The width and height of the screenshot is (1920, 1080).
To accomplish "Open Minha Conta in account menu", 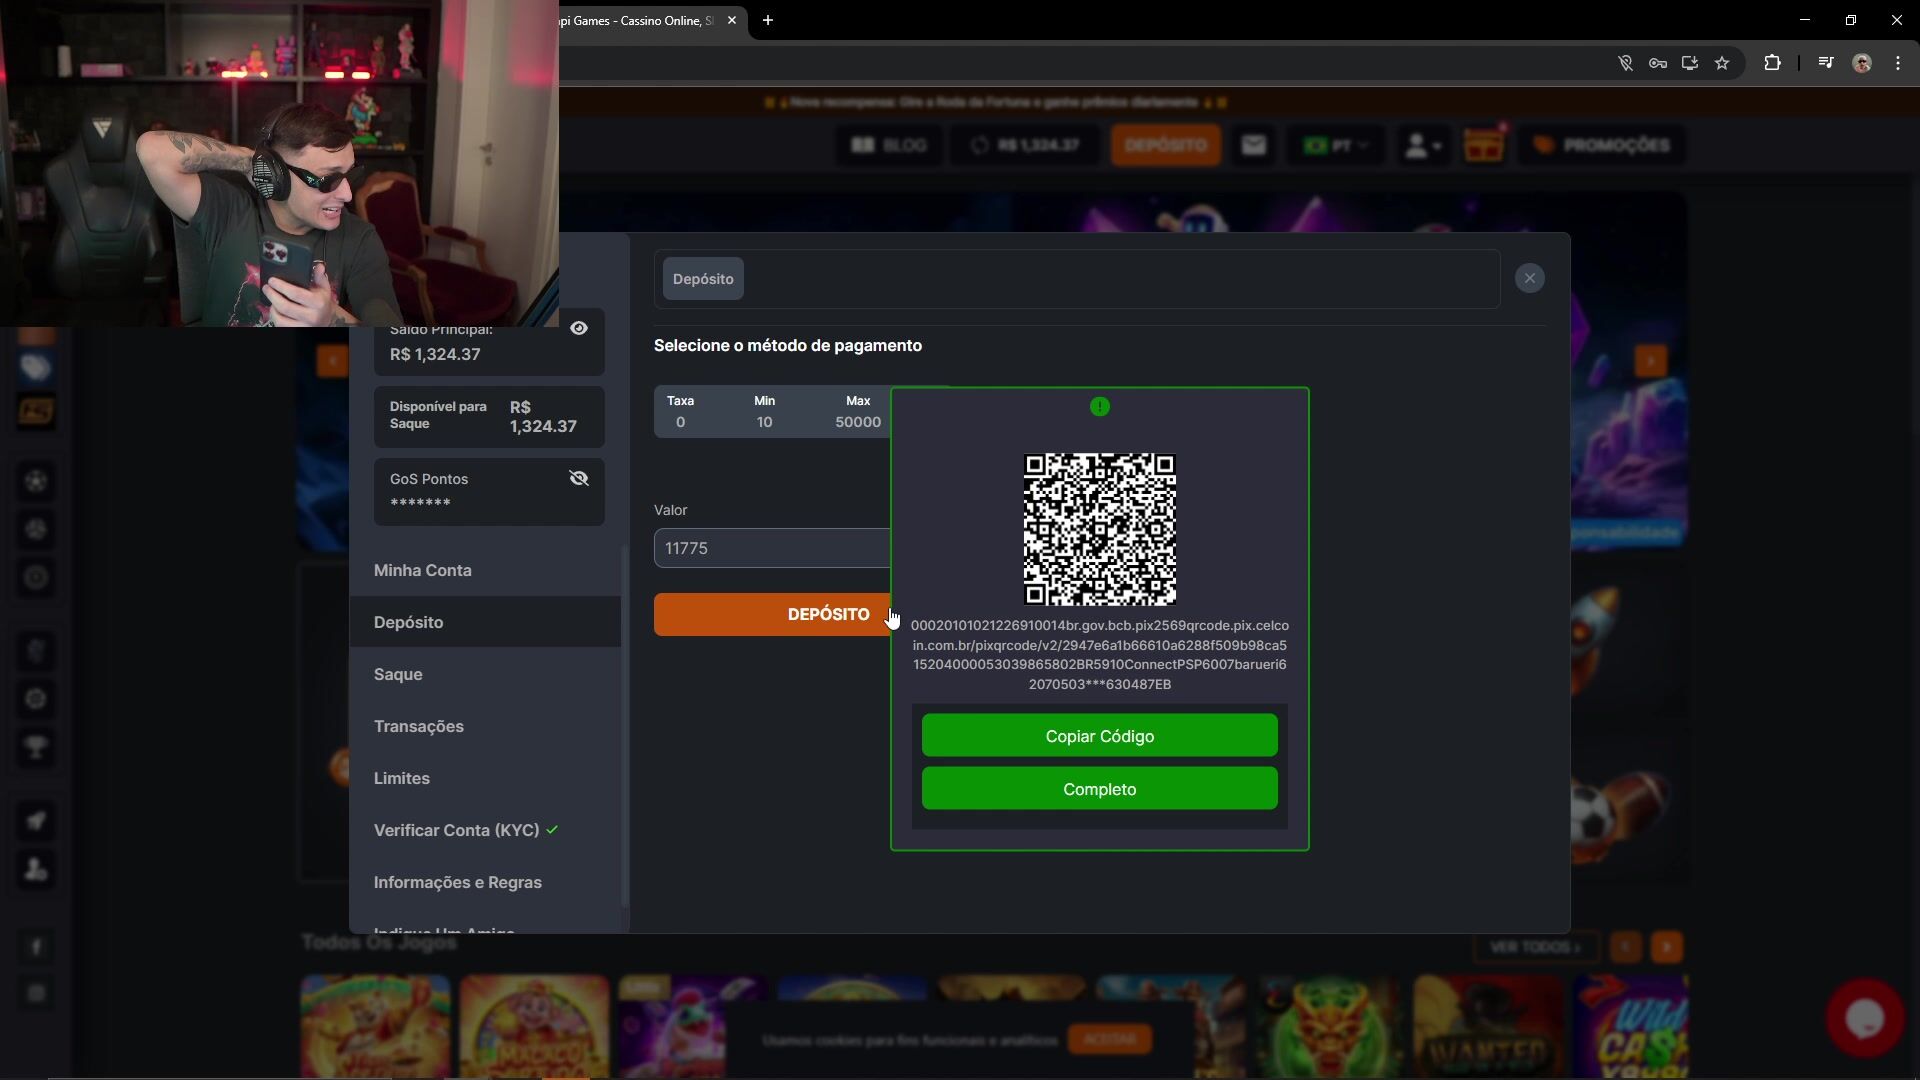I will 423,570.
